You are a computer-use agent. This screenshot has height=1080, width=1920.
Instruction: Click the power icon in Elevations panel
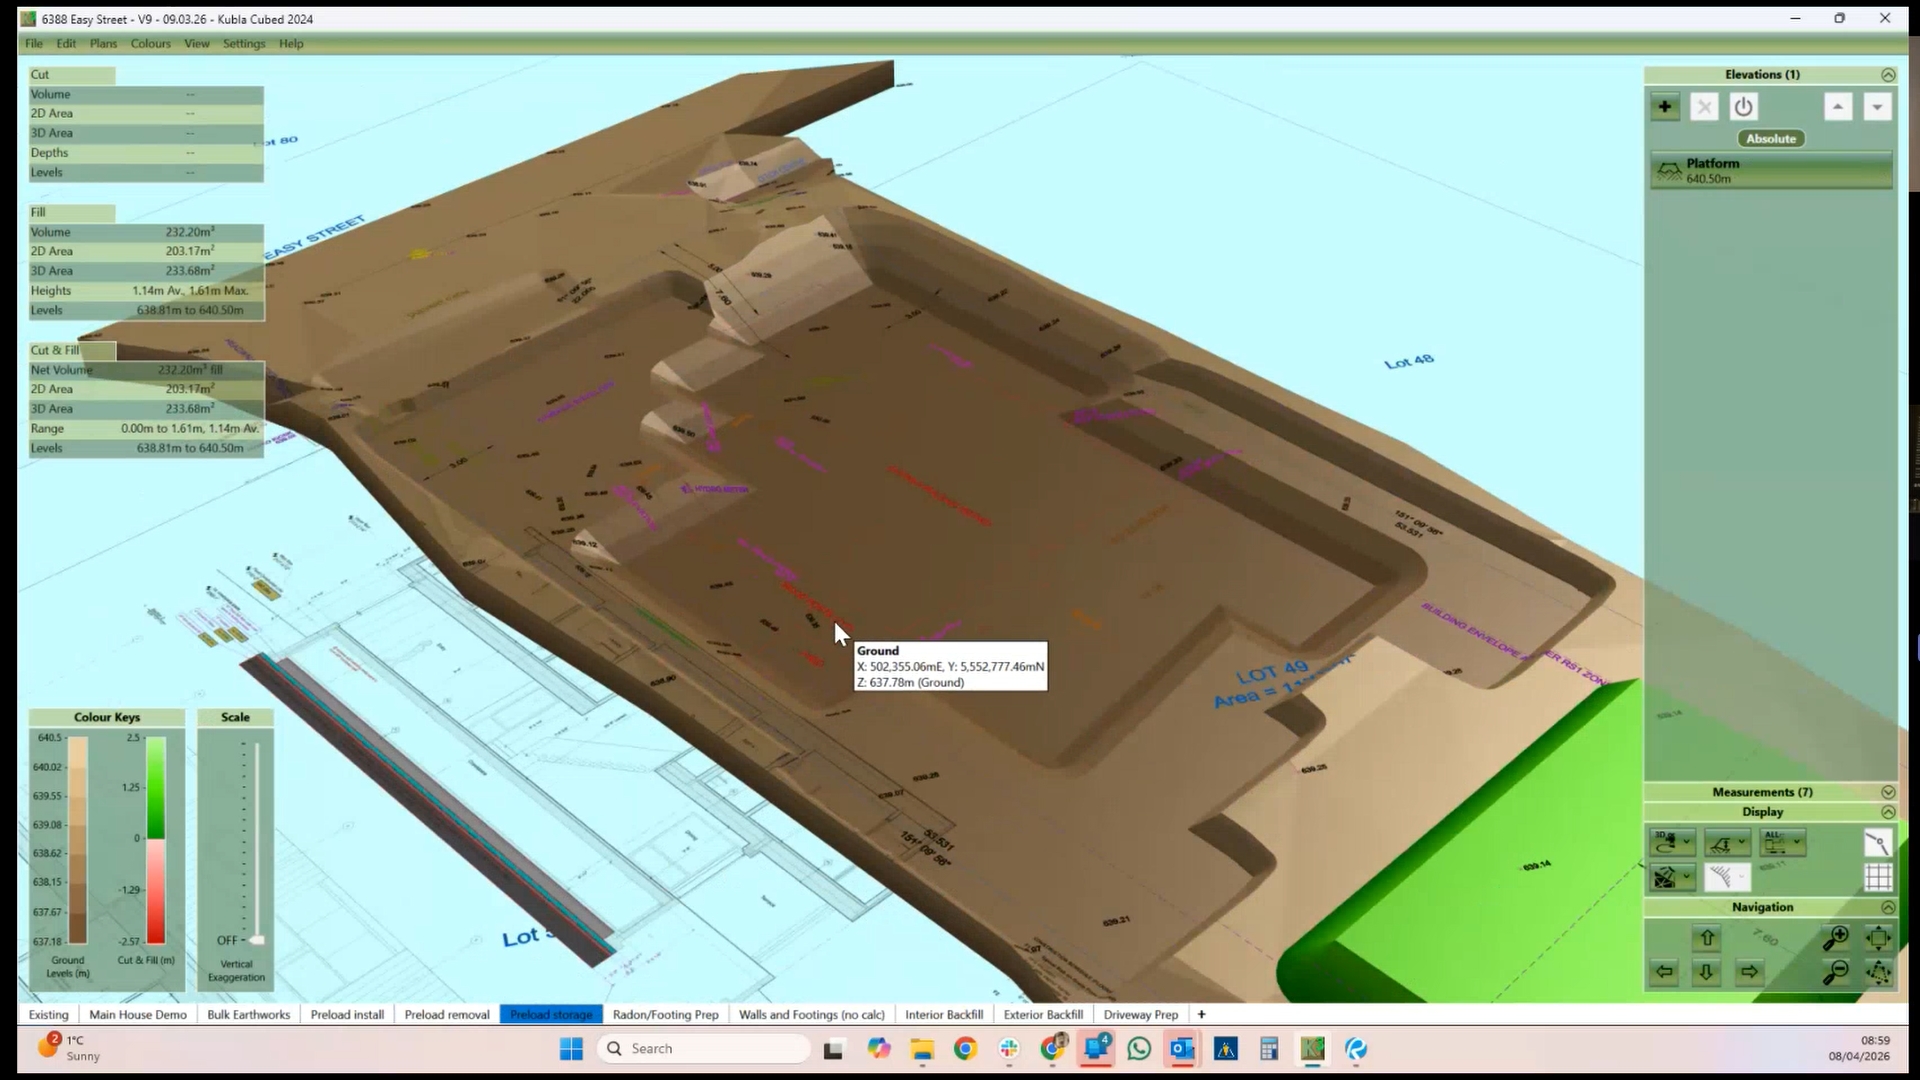click(1743, 107)
